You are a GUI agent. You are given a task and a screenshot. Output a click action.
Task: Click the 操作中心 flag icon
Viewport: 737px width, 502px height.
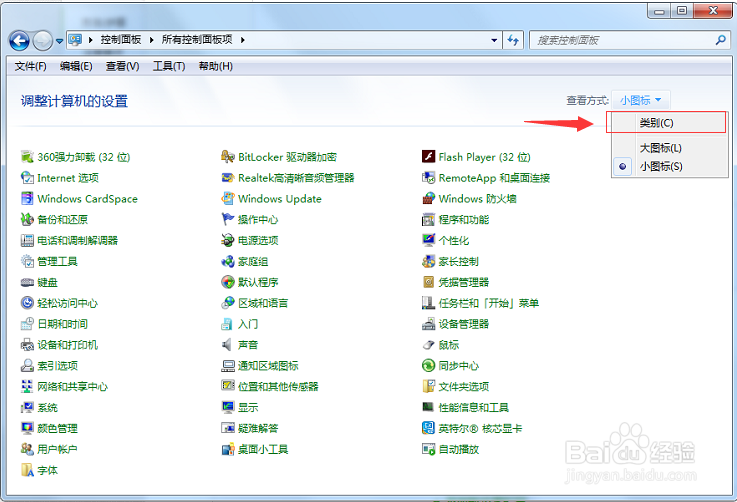(x=228, y=219)
